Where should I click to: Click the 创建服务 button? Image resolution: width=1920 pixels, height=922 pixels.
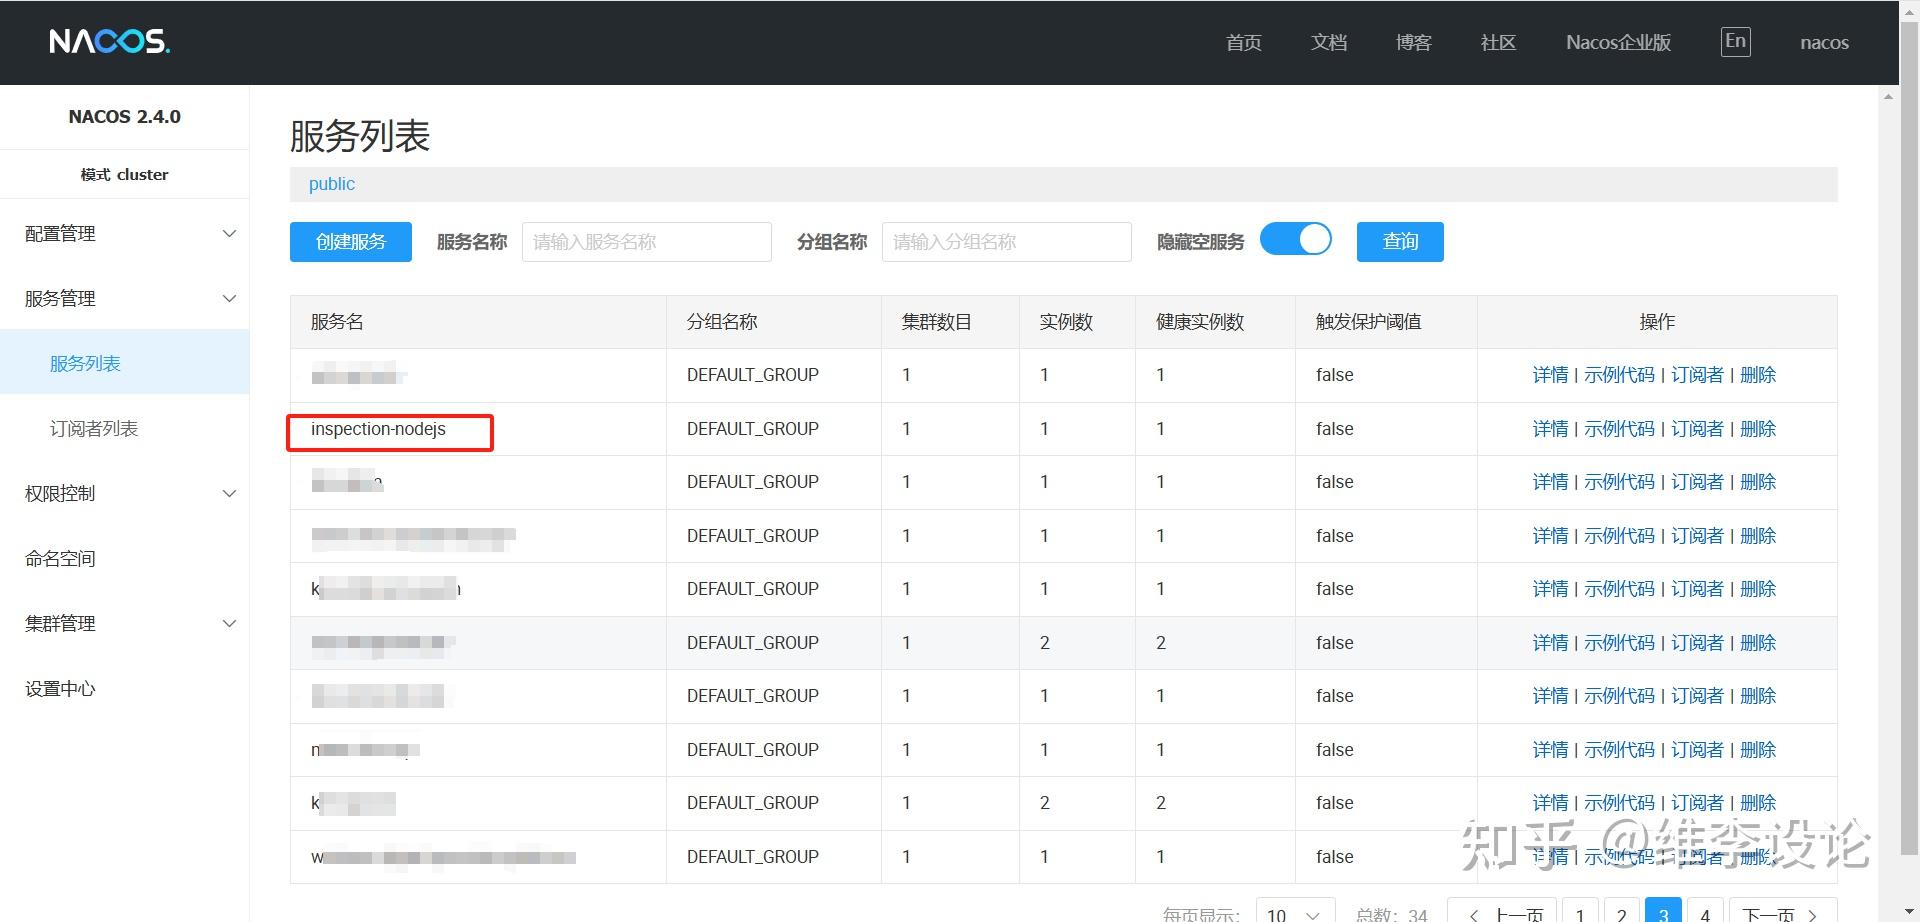coord(350,241)
